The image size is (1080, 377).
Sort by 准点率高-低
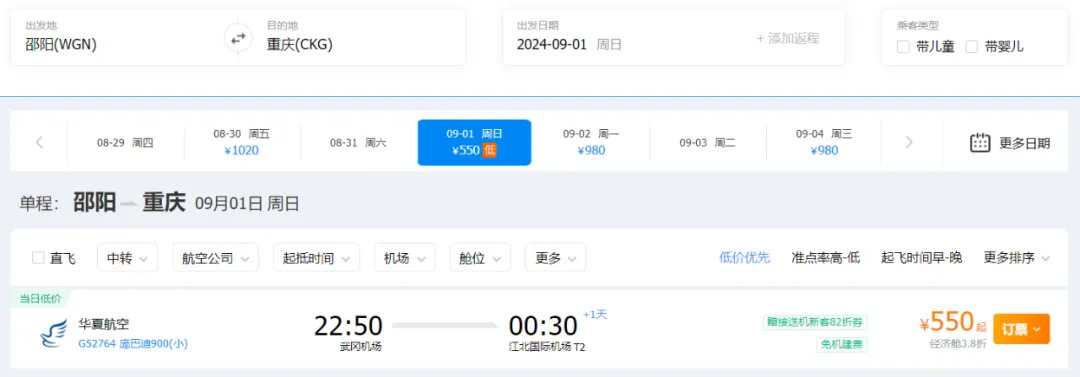826,258
